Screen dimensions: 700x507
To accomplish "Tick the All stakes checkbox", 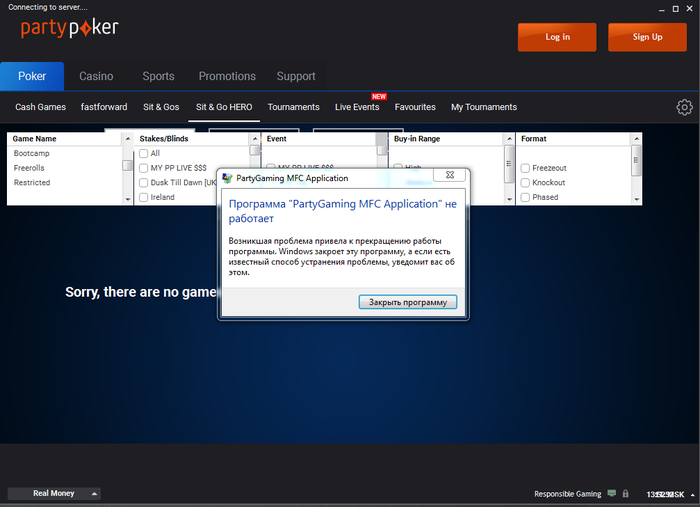I will click(x=143, y=154).
